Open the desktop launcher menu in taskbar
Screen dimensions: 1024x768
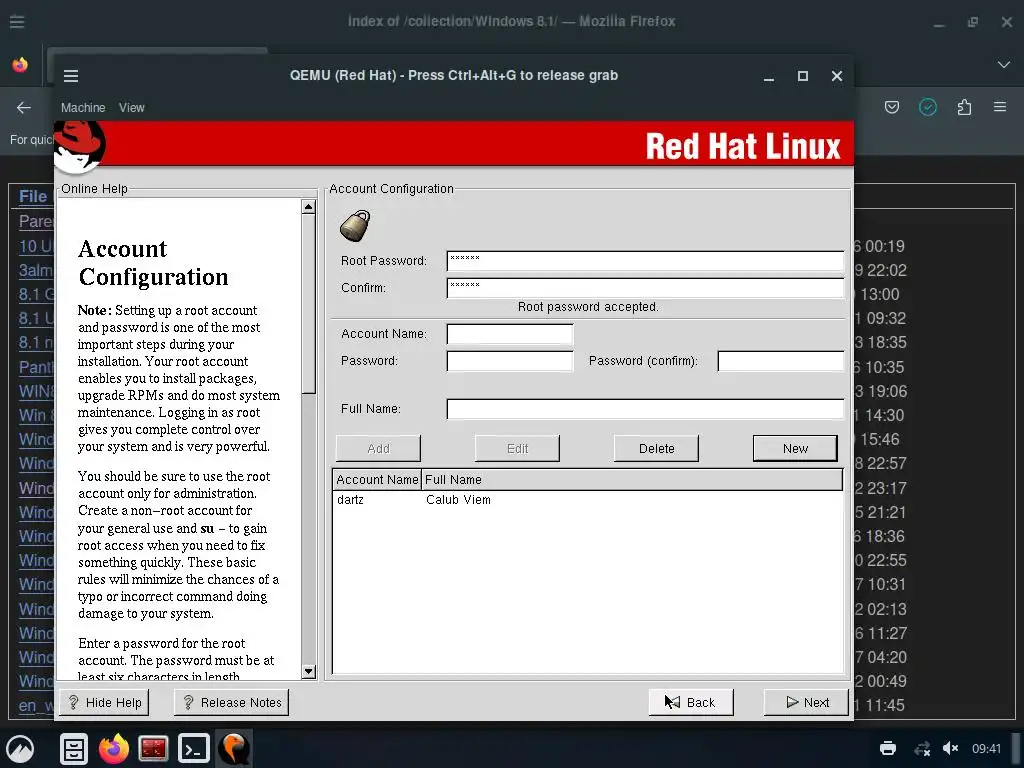(20, 748)
